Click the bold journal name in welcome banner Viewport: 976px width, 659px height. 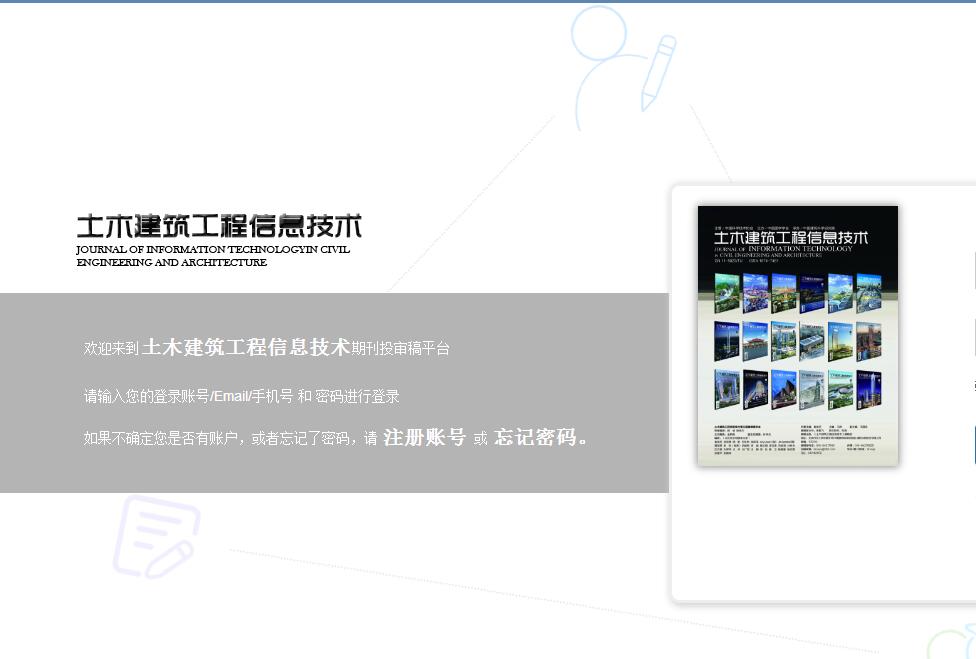[x=246, y=348]
